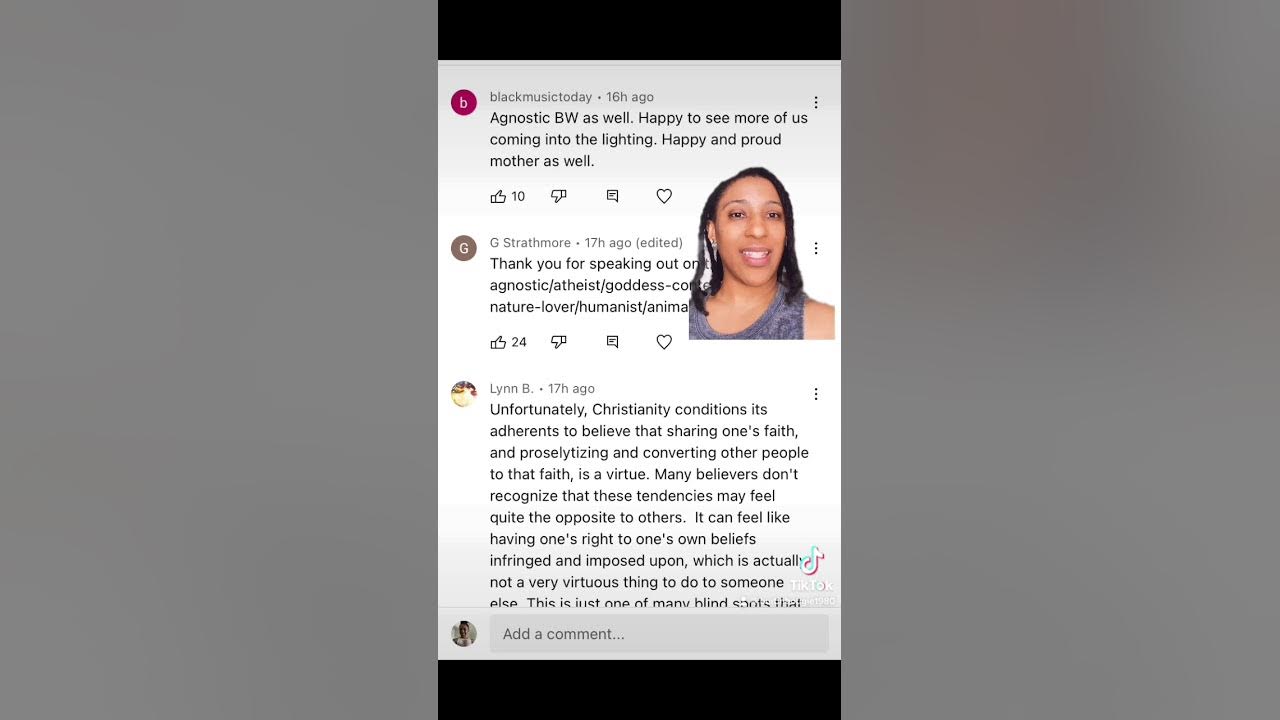Open the G Strathmore username link
Viewport: 1280px width, 720px height.
pyautogui.click(x=530, y=243)
